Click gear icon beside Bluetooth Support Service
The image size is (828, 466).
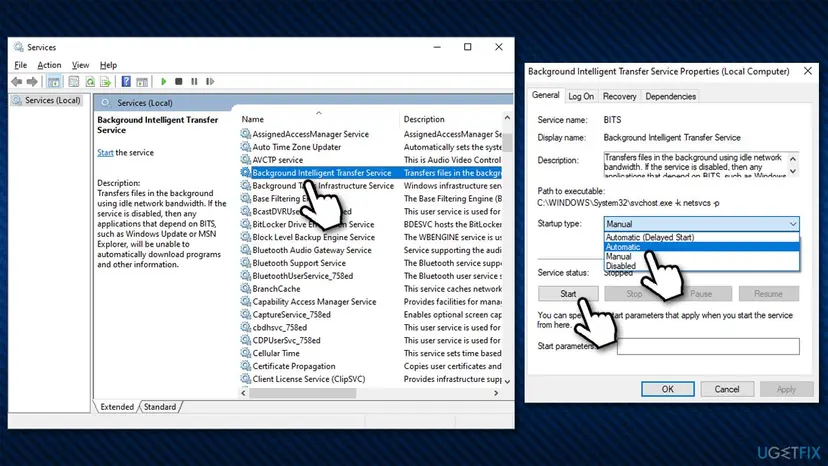pos(245,263)
